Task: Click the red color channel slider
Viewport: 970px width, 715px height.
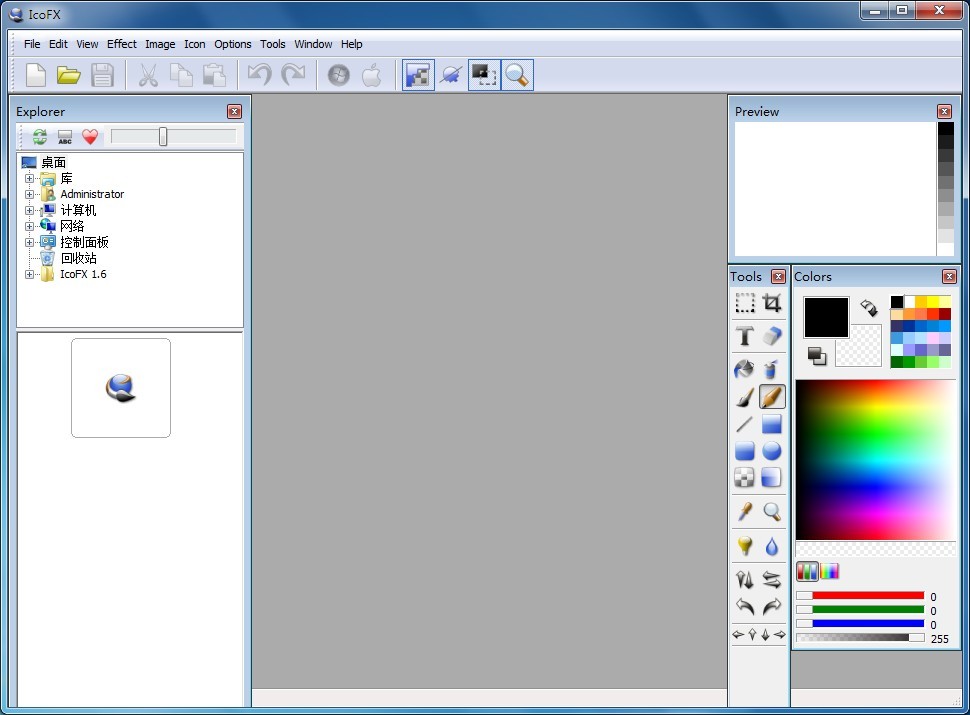Action: click(x=867, y=596)
